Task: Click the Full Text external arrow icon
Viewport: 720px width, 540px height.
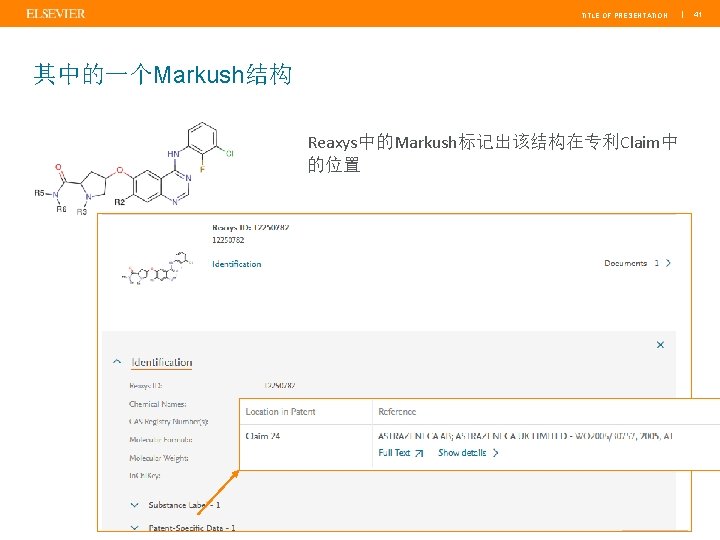Action: (419, 453)
